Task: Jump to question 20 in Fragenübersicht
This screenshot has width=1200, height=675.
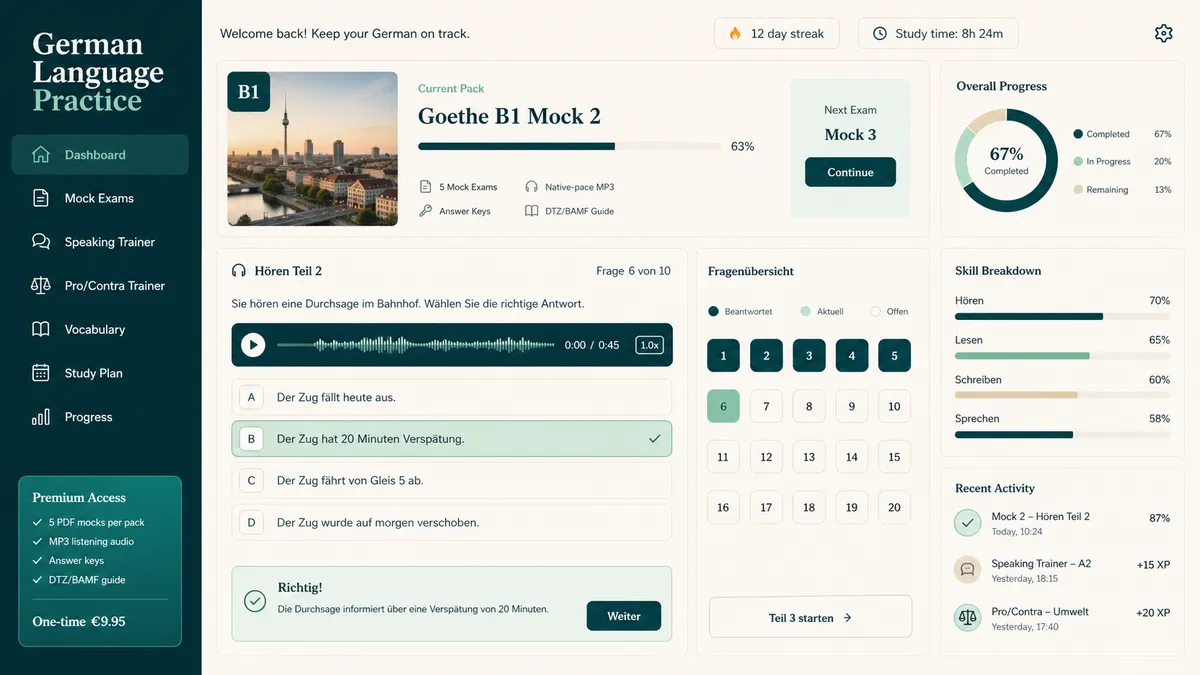Action: pyautogui.click(x=894, y=507)
